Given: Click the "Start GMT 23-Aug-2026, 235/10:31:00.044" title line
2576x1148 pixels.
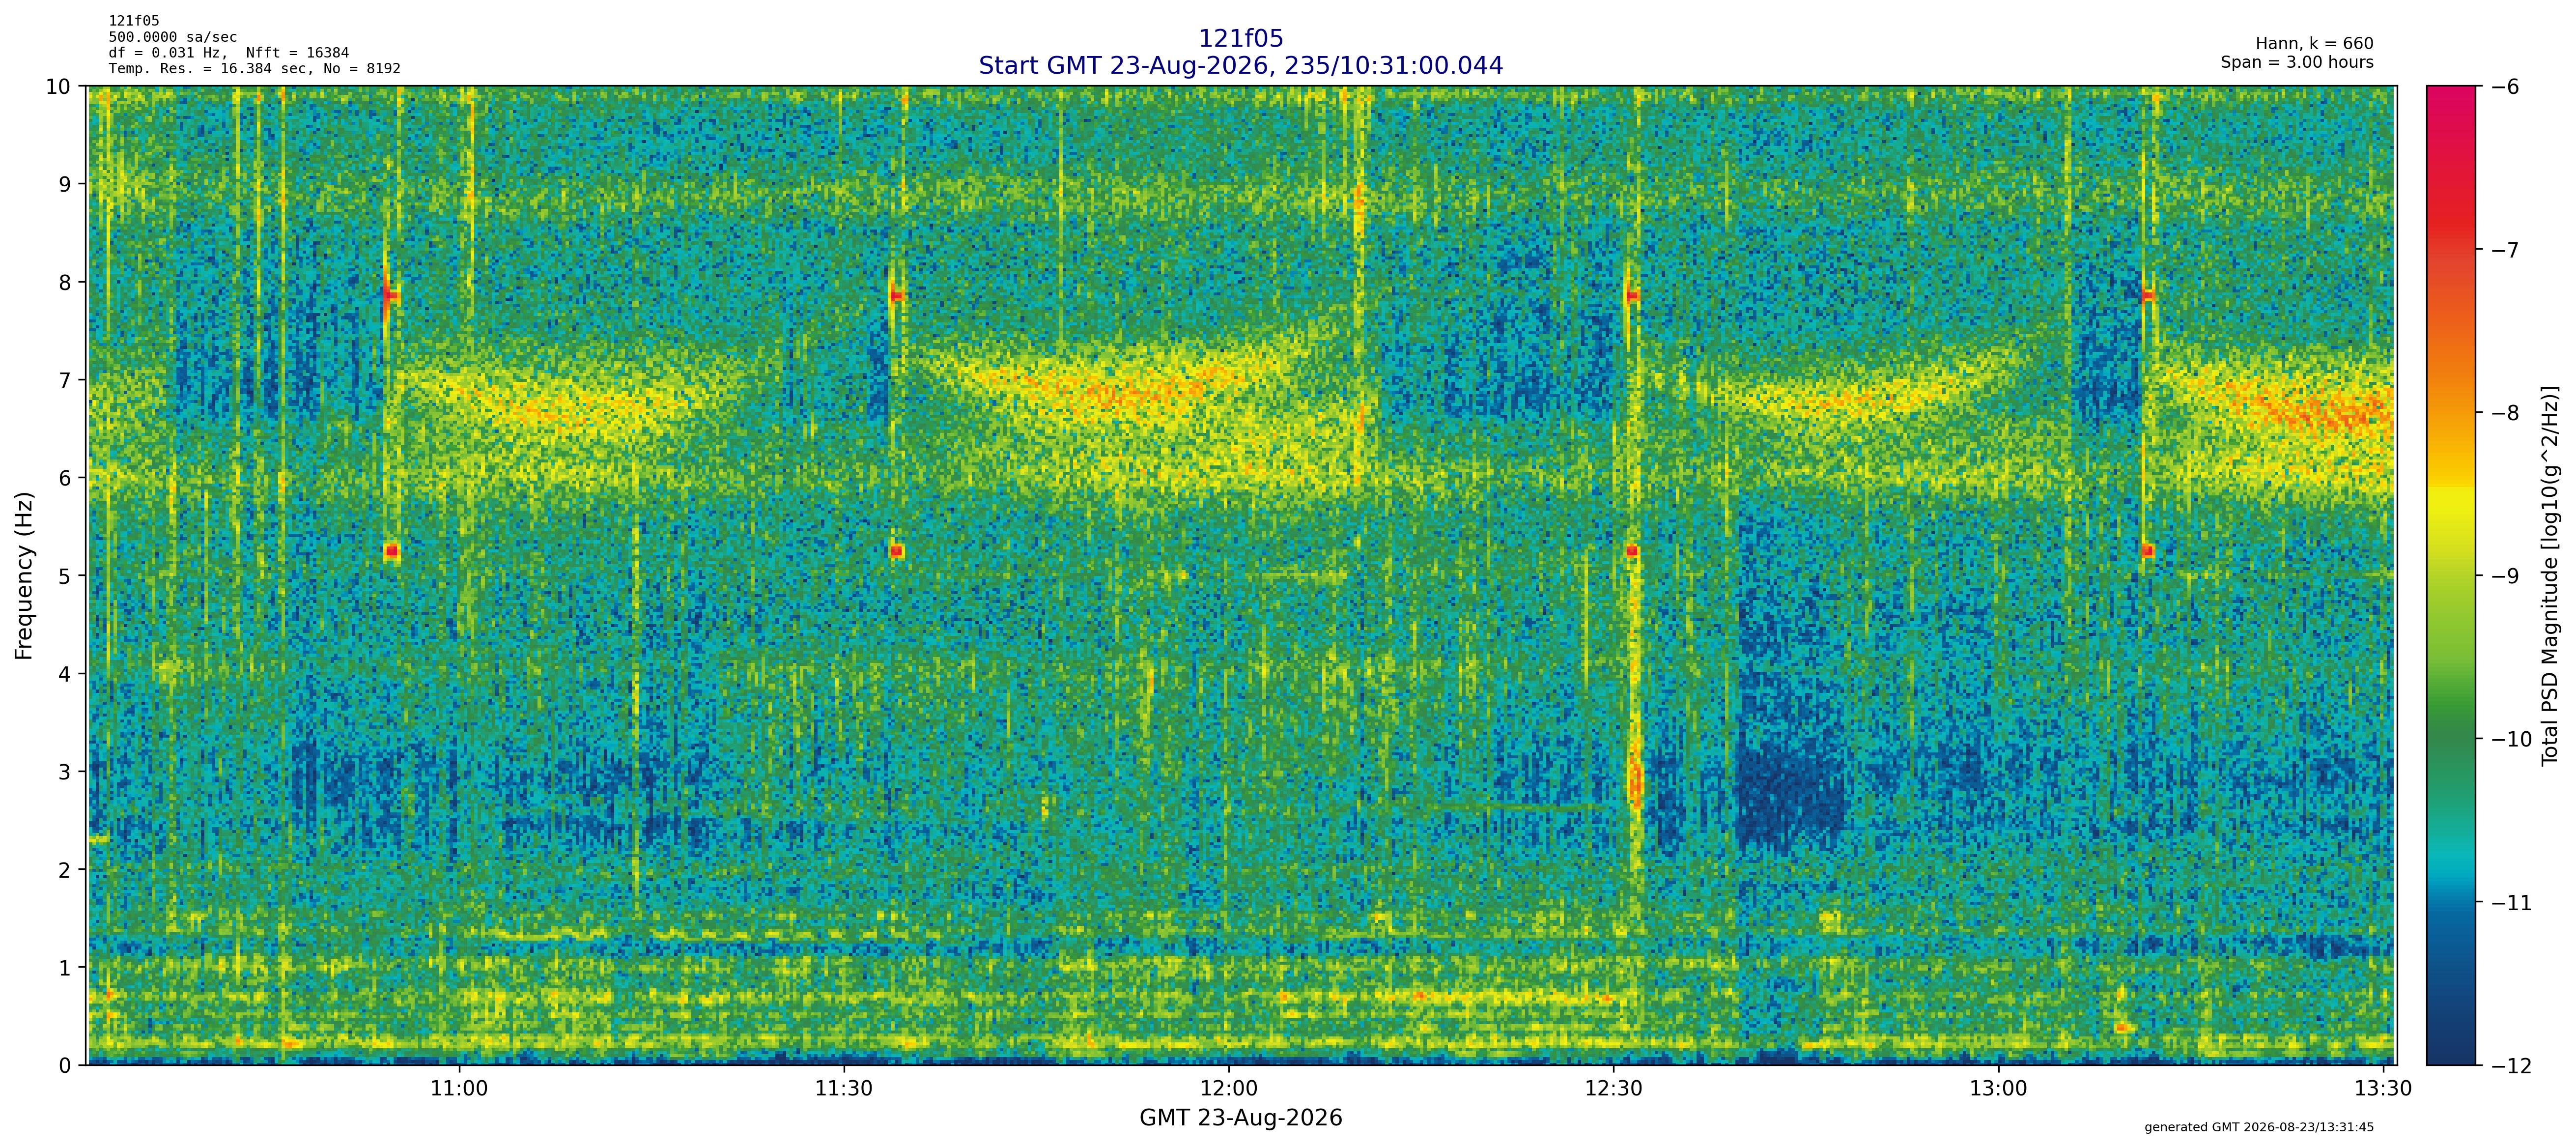Looking at the screenshot, I should click(1240, 66).
